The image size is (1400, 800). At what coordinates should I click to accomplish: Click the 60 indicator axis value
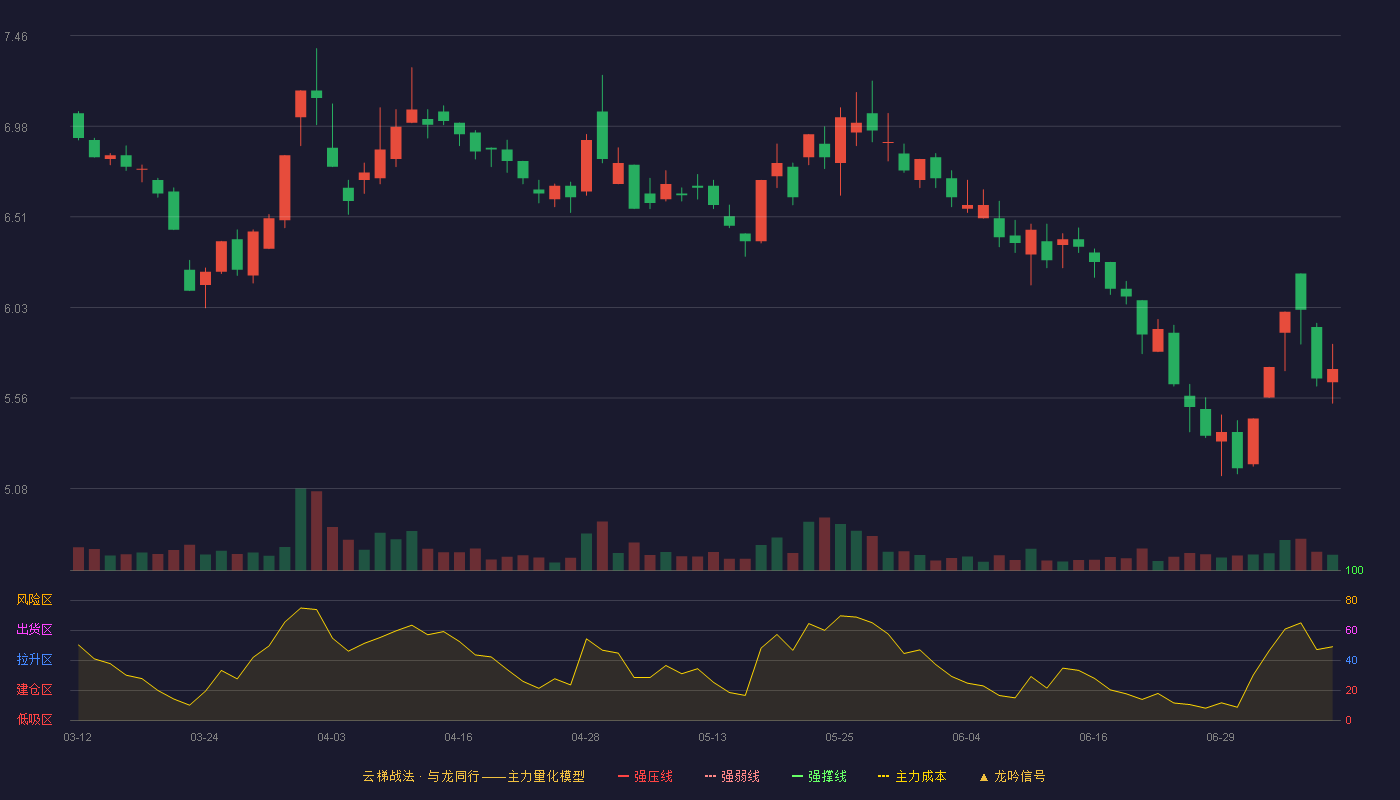(1351, 630)
